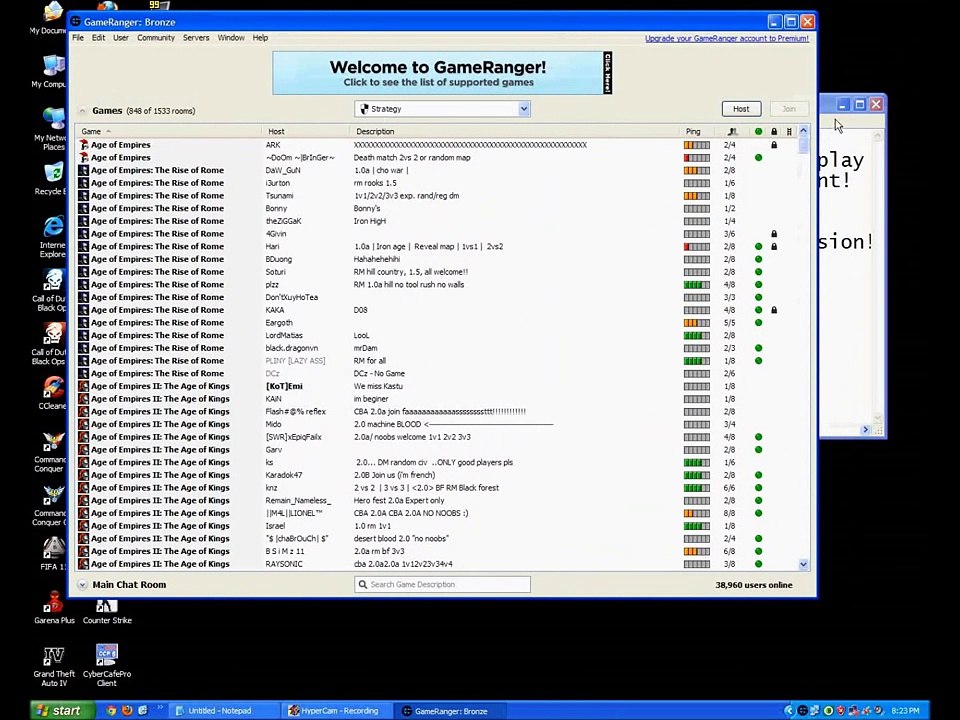Select the room hosted by Bonny

tap(438, 209)
